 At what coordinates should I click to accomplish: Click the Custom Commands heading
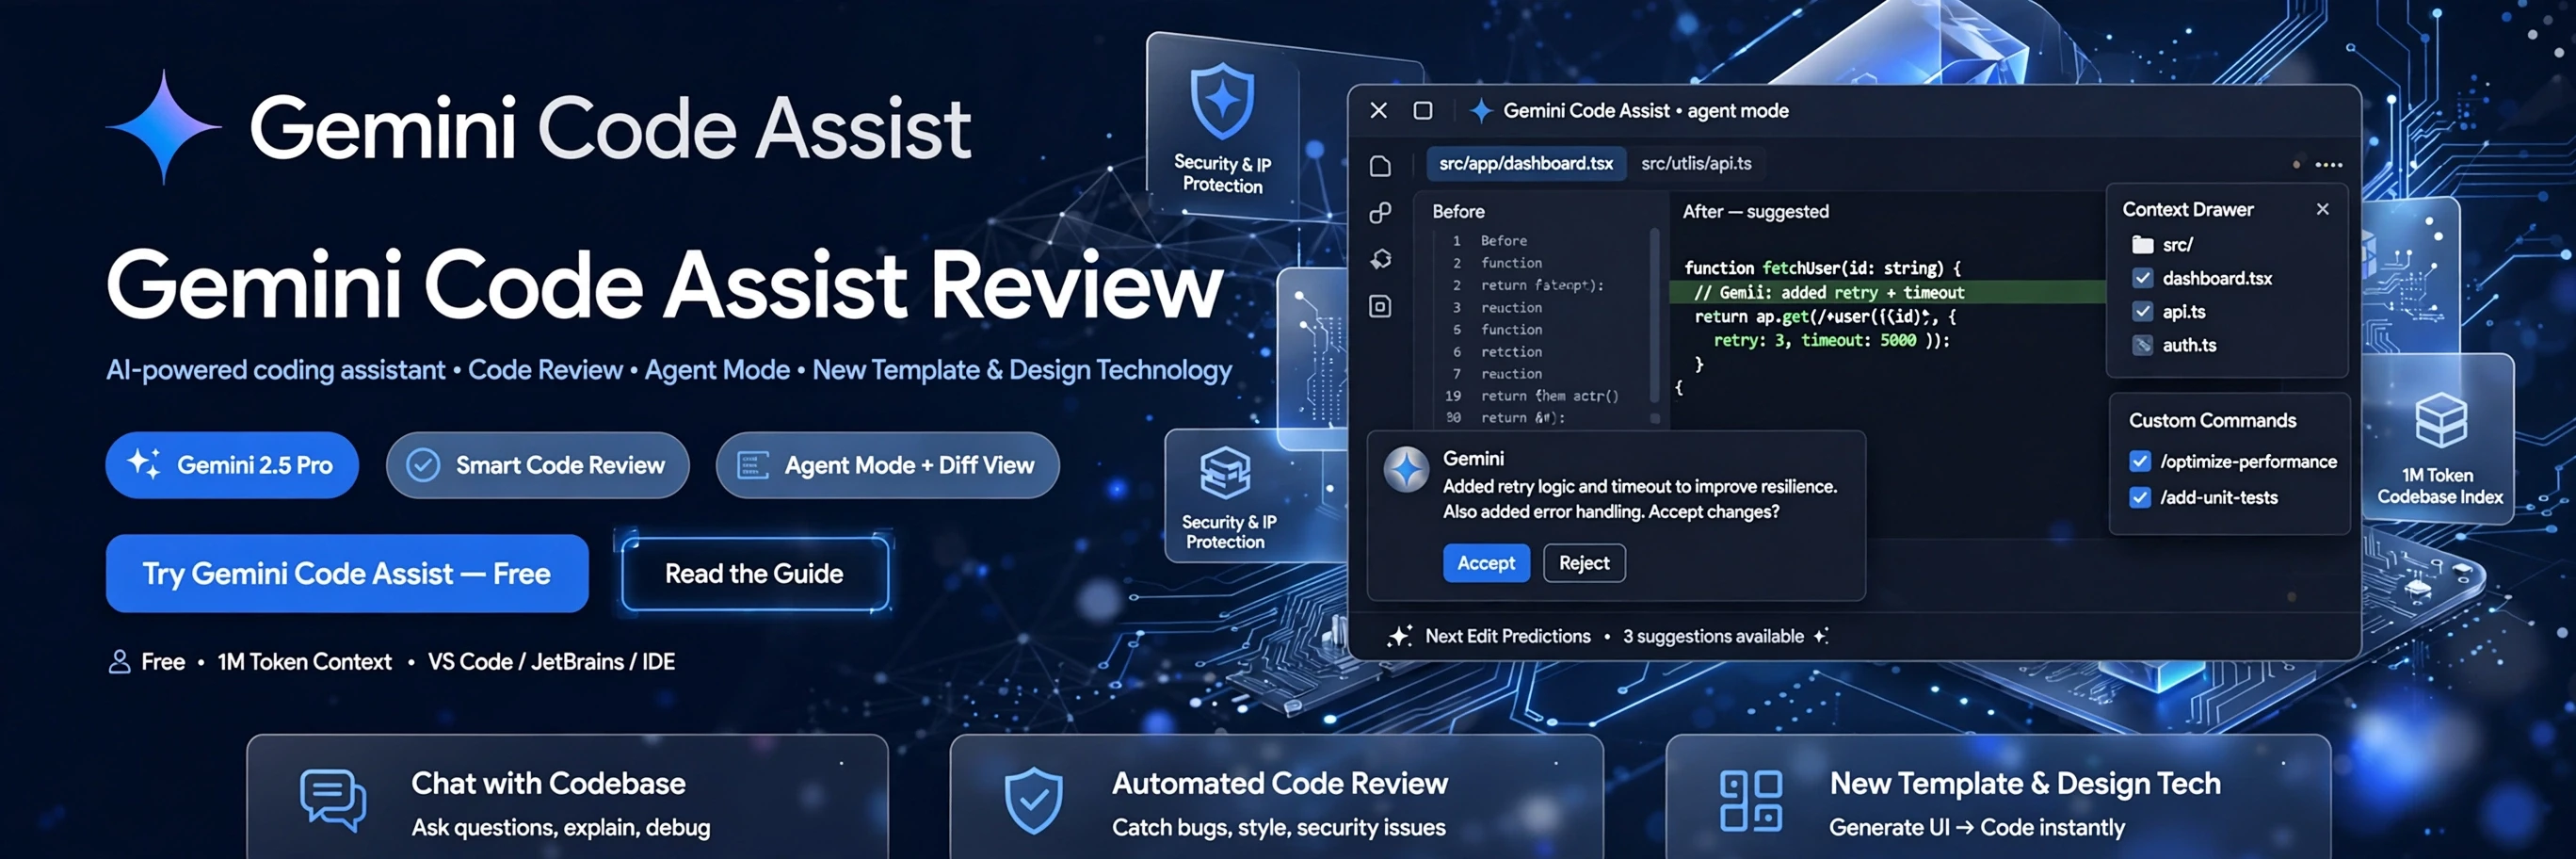2212,420
